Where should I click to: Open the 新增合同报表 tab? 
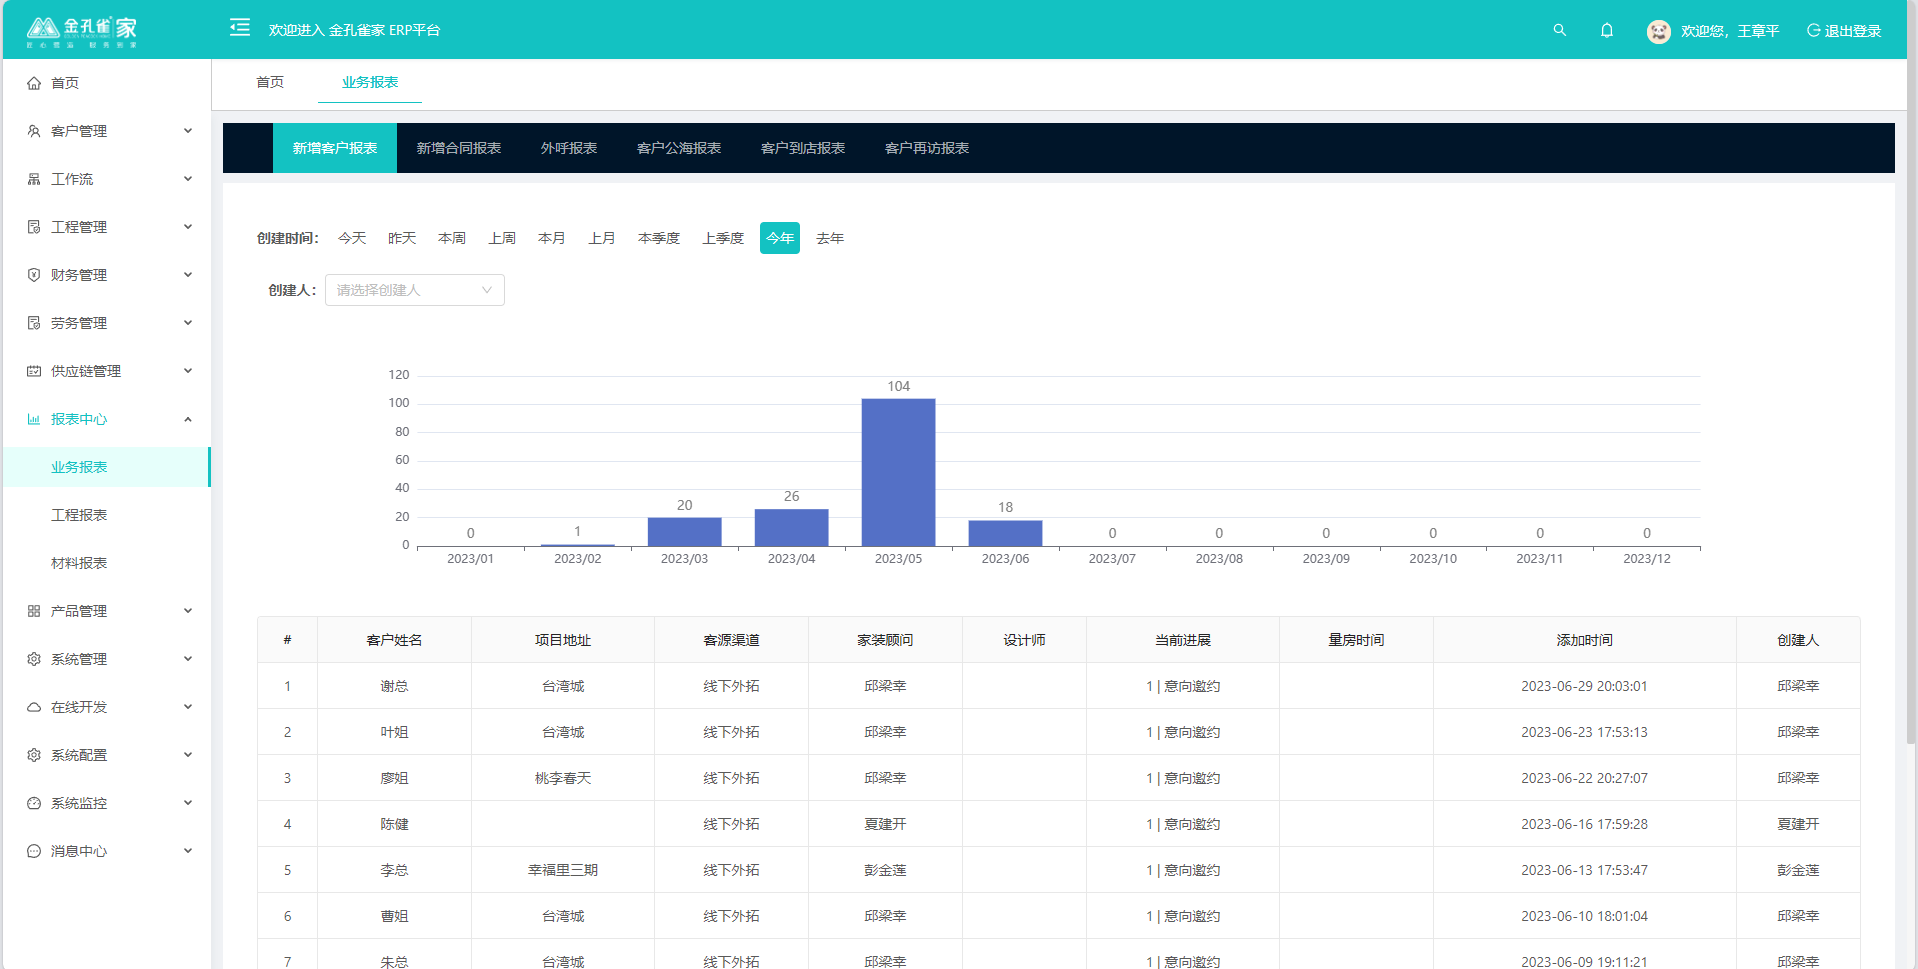459,148
